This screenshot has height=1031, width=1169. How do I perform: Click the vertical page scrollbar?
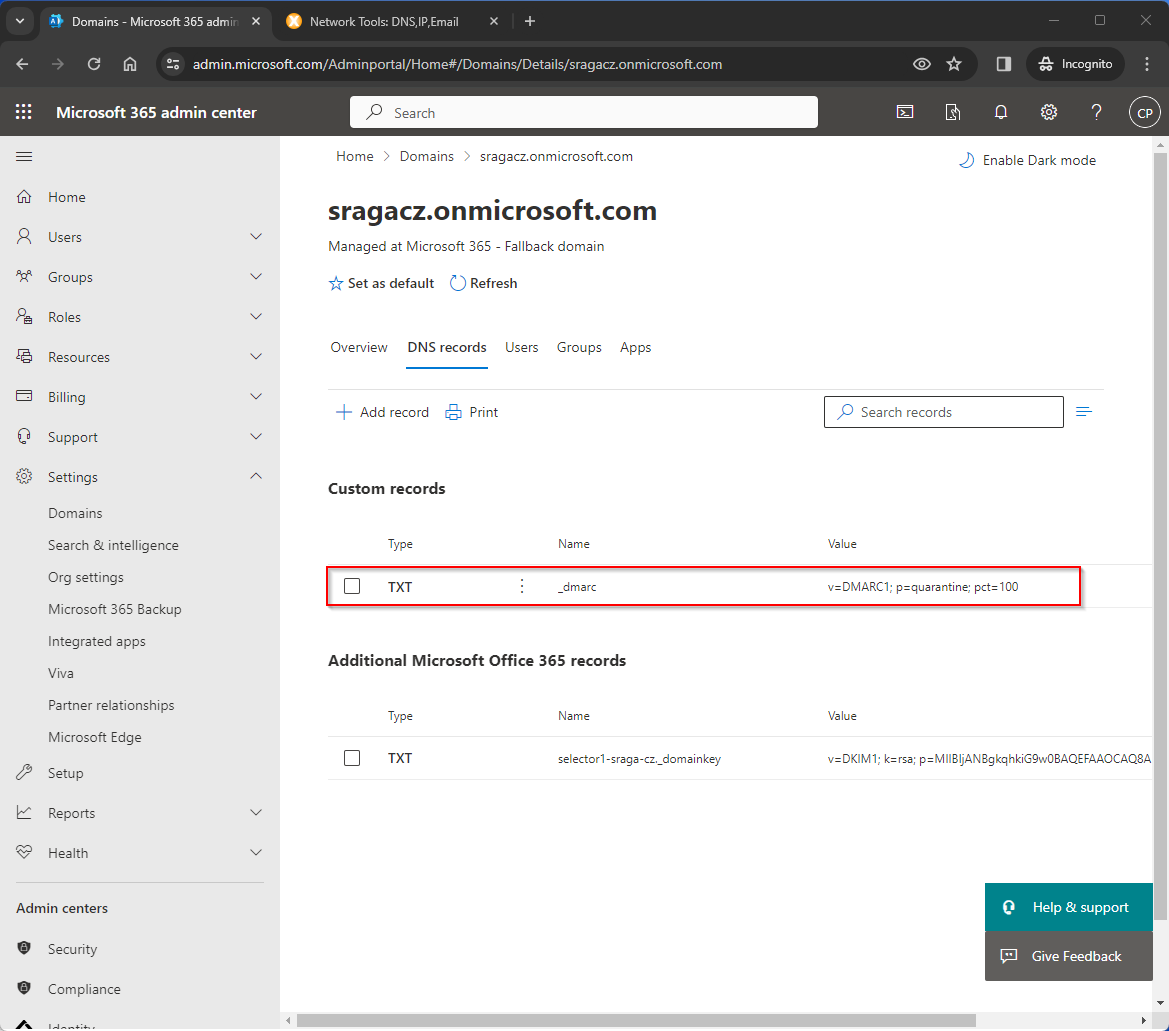click(1160, 537)
